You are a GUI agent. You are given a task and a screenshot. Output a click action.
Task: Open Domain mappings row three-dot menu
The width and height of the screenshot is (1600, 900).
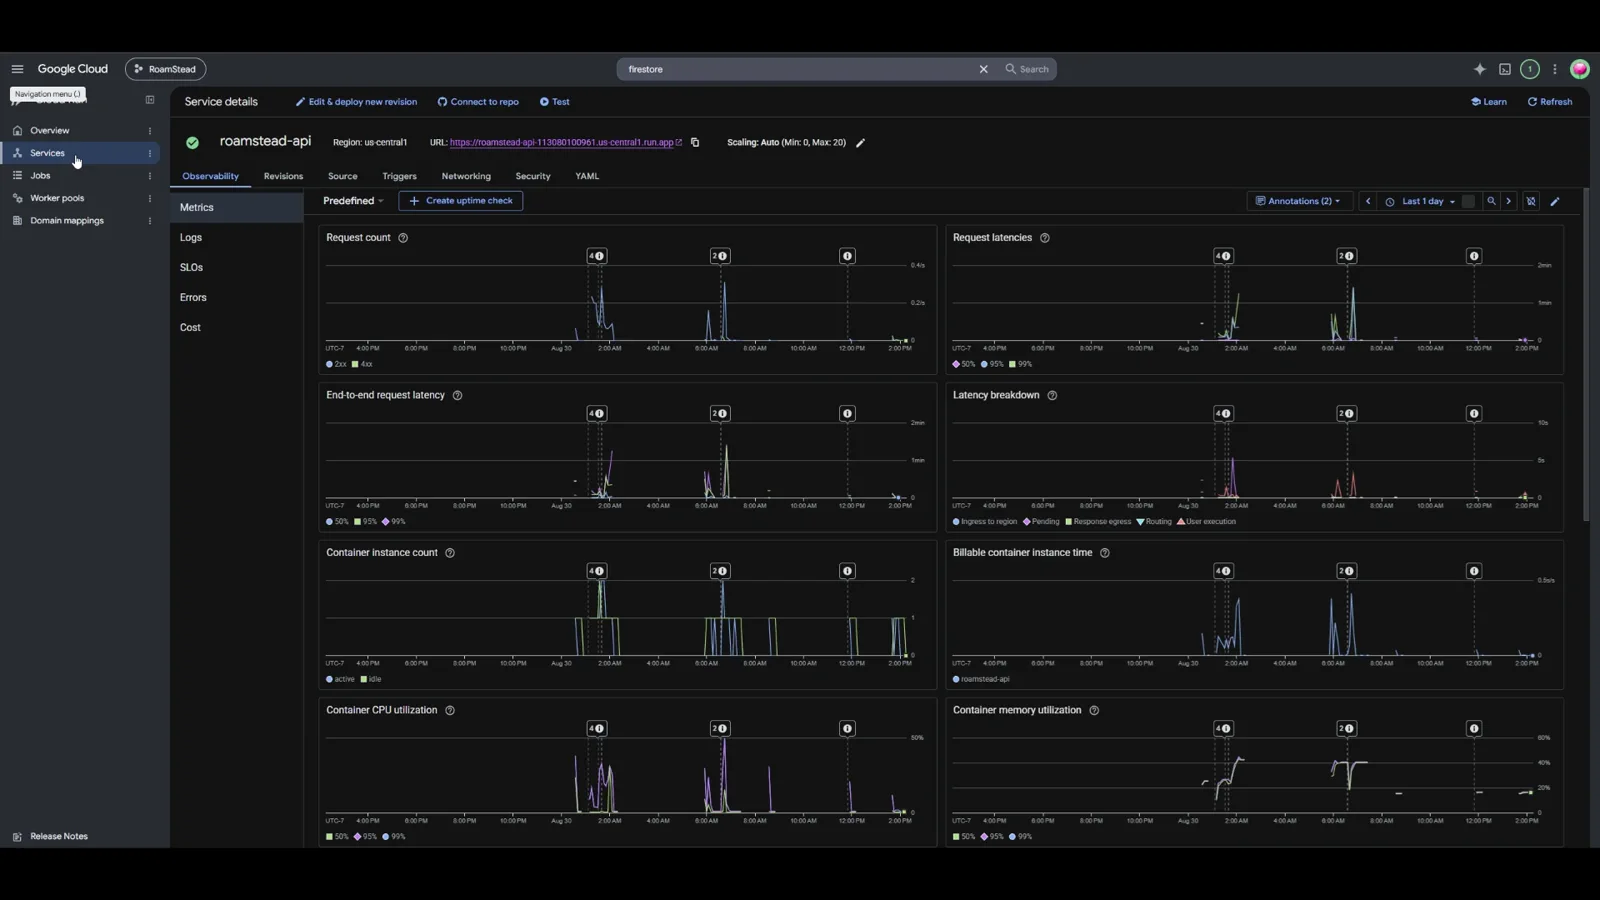tap(150, 221)
